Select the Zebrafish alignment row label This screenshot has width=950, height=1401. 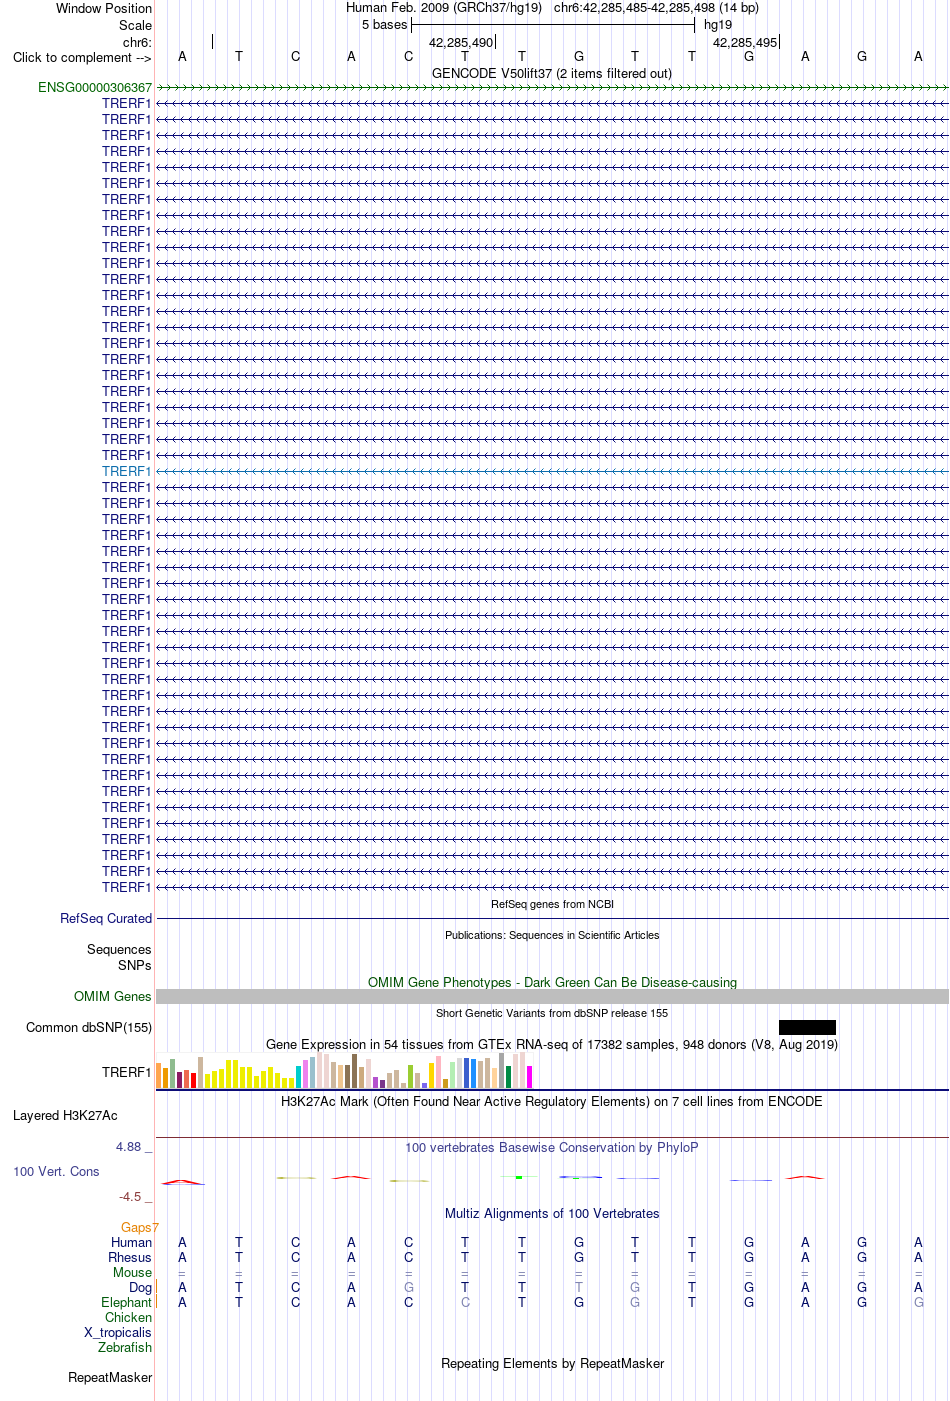click(x=125, y=1347)
